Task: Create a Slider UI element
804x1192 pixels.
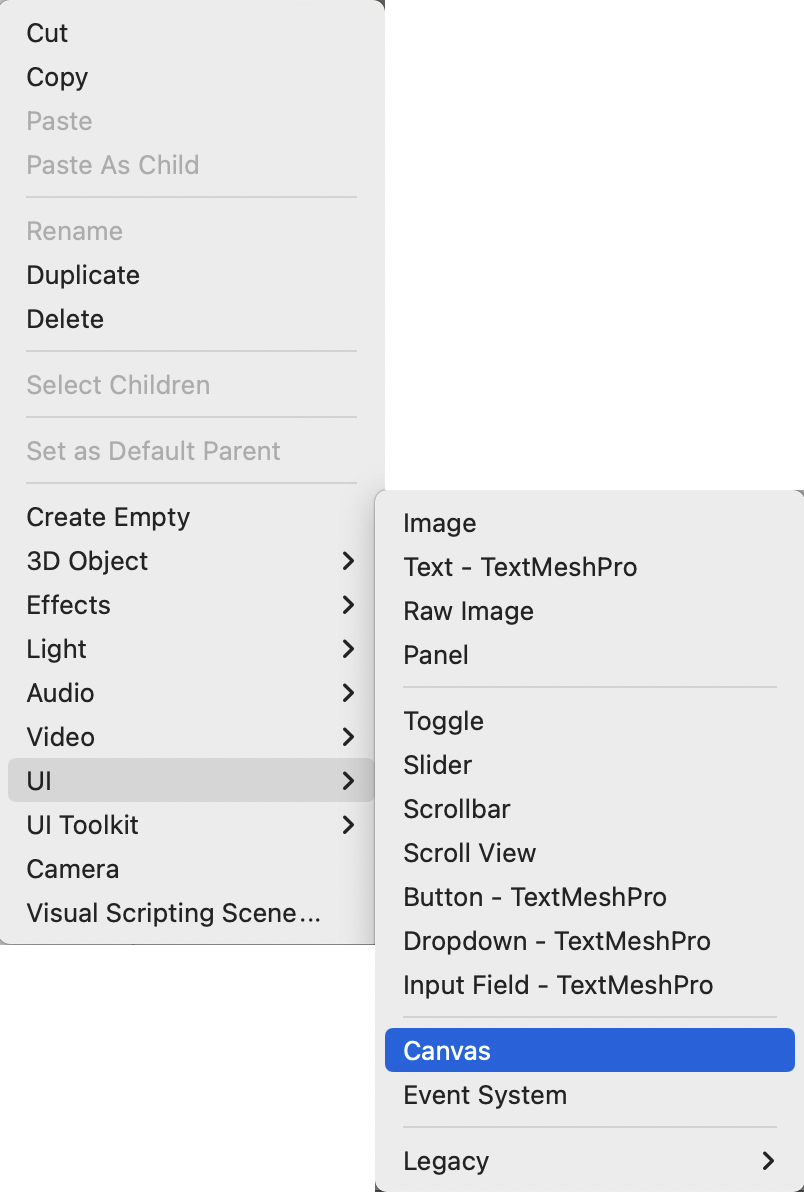Action: click(438, 765)
